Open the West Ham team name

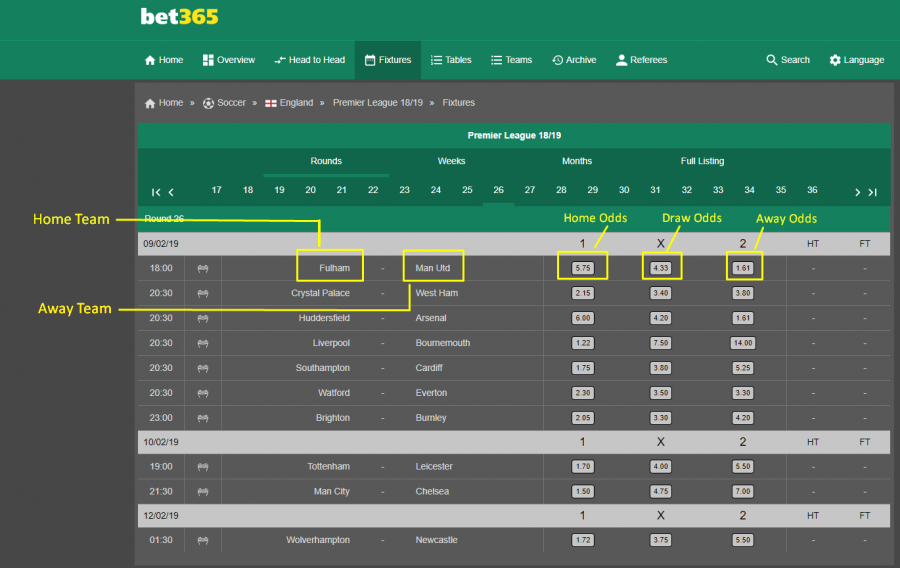(437, 293)
